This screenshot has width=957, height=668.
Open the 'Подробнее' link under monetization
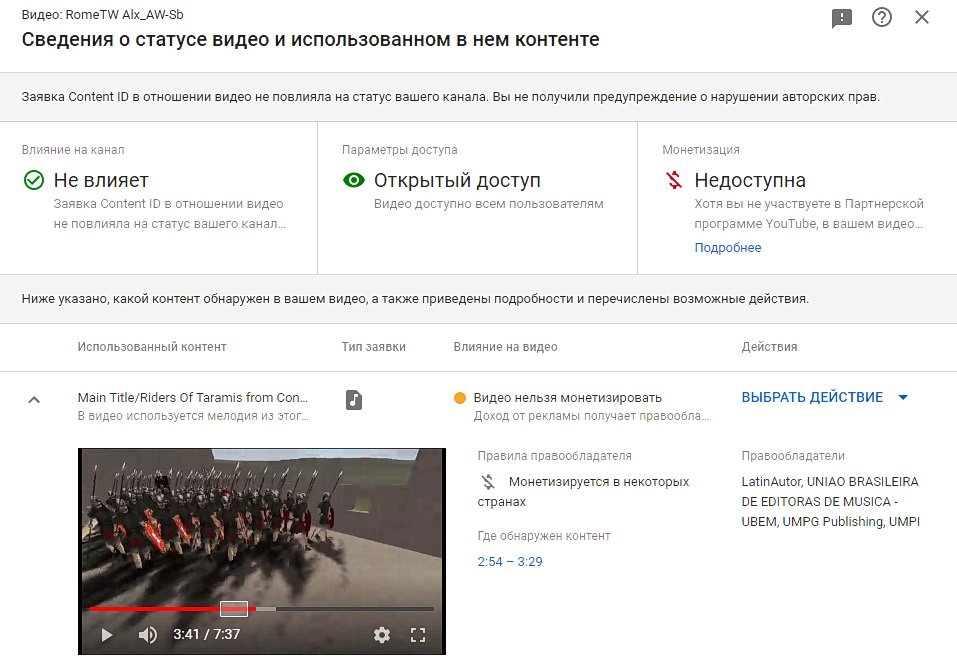pos(728,247)
